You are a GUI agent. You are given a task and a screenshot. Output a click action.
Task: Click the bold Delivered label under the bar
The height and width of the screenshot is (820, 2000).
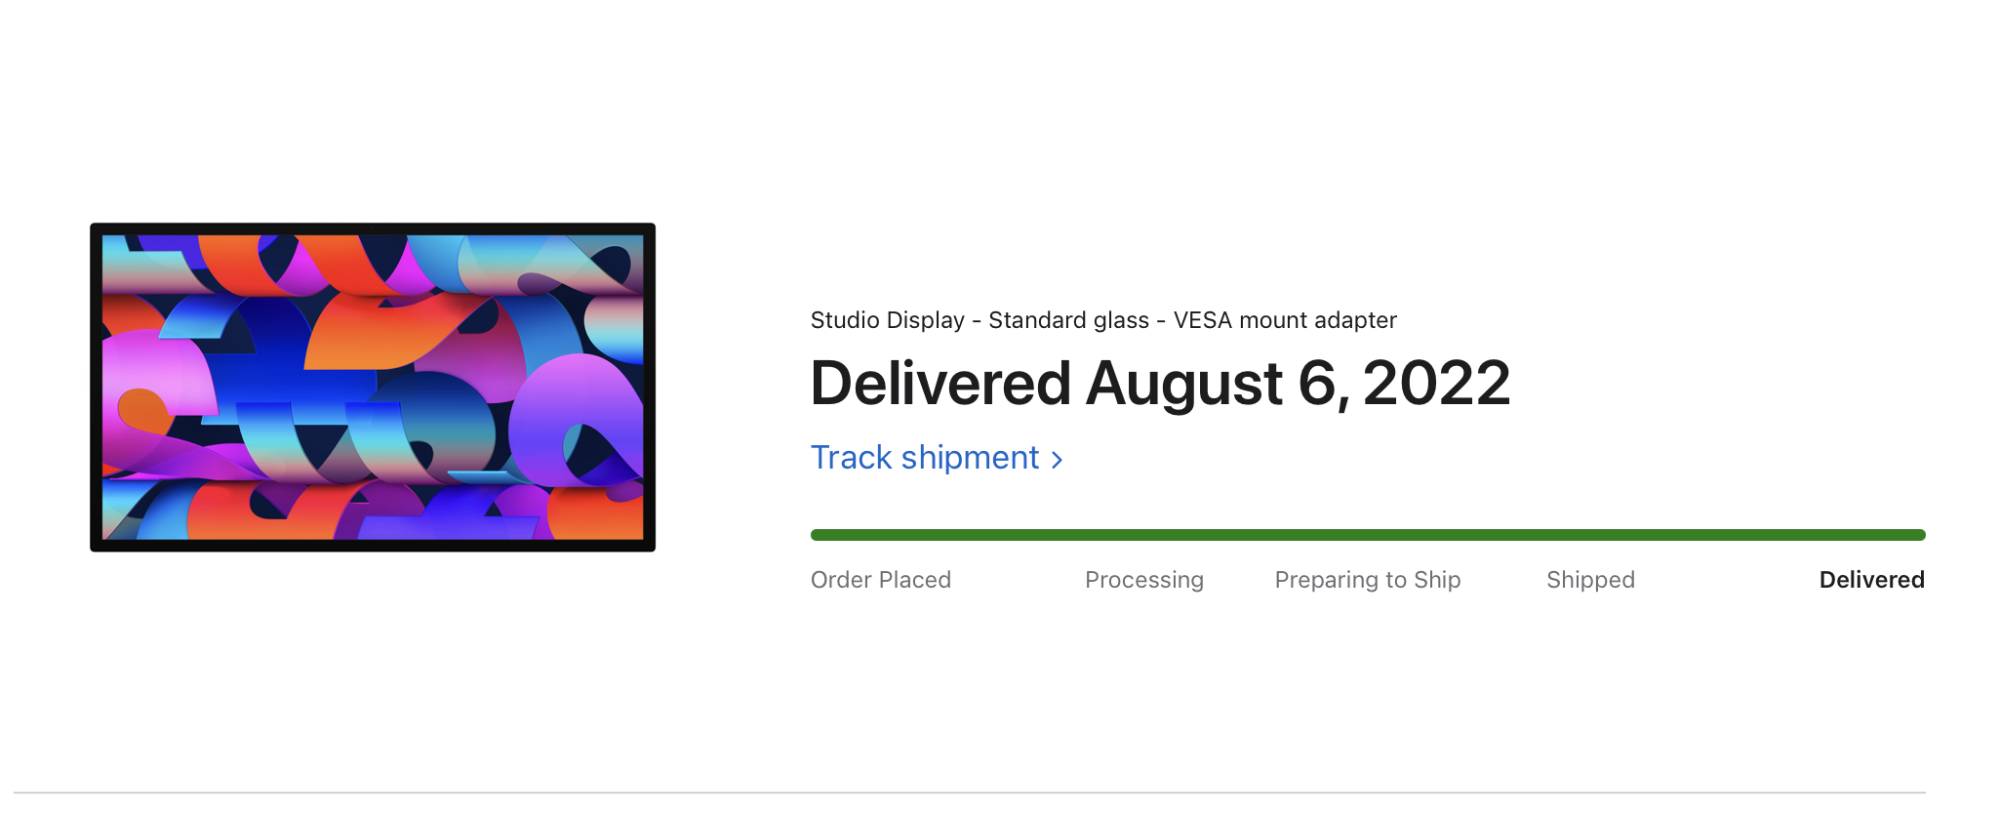pos(1871,580)
